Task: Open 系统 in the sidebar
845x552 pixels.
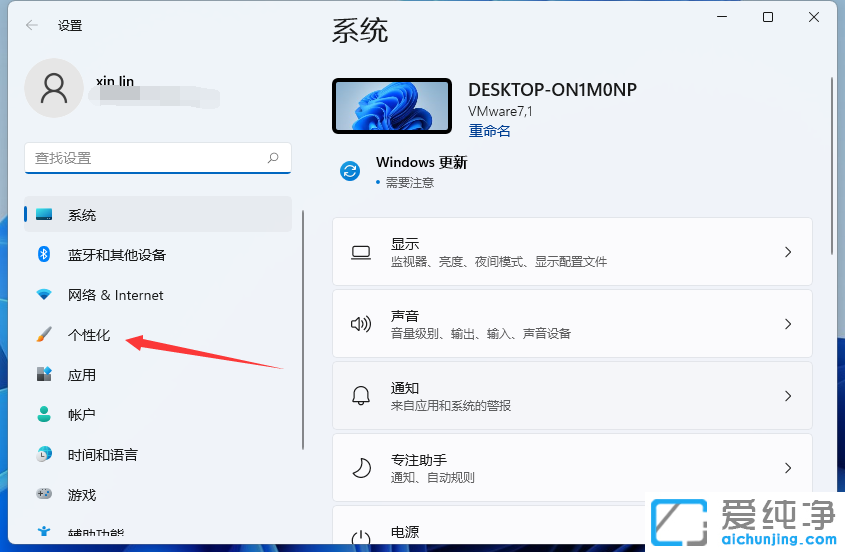Action: [x=158, y=215]
